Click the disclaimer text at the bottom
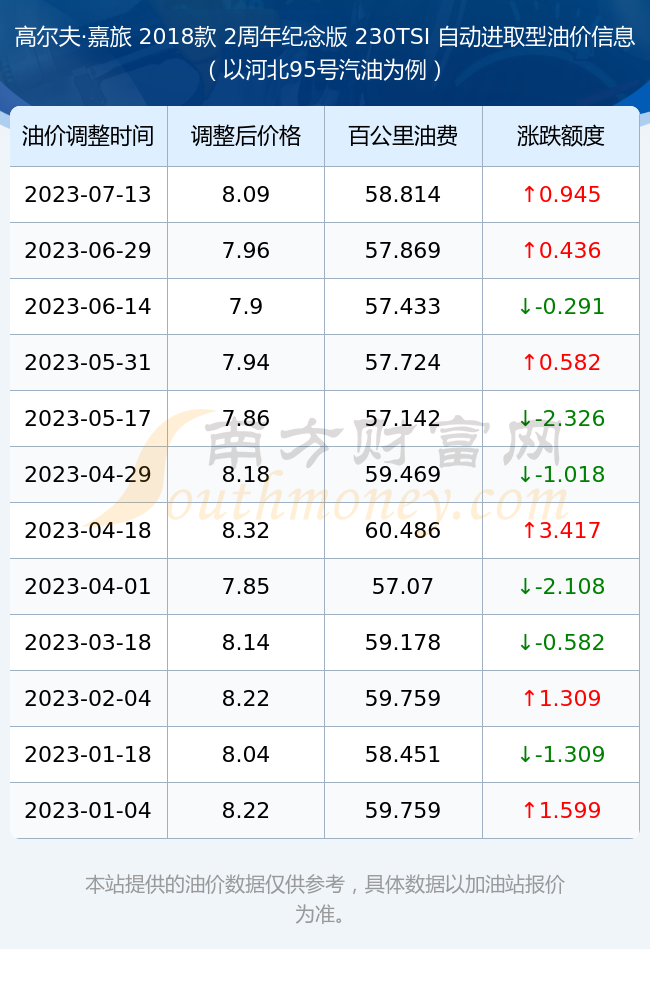Viewport: 650px width, 1000px height. [x=325, y=899]
